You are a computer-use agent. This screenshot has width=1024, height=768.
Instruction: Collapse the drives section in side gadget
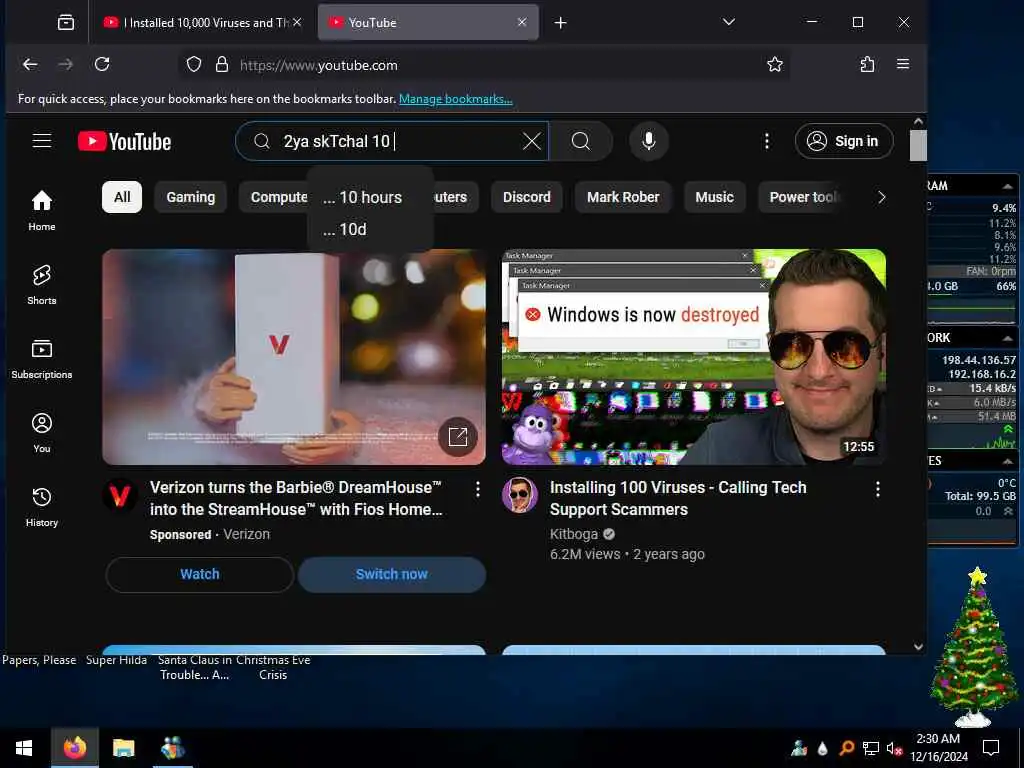[1008, 461]
